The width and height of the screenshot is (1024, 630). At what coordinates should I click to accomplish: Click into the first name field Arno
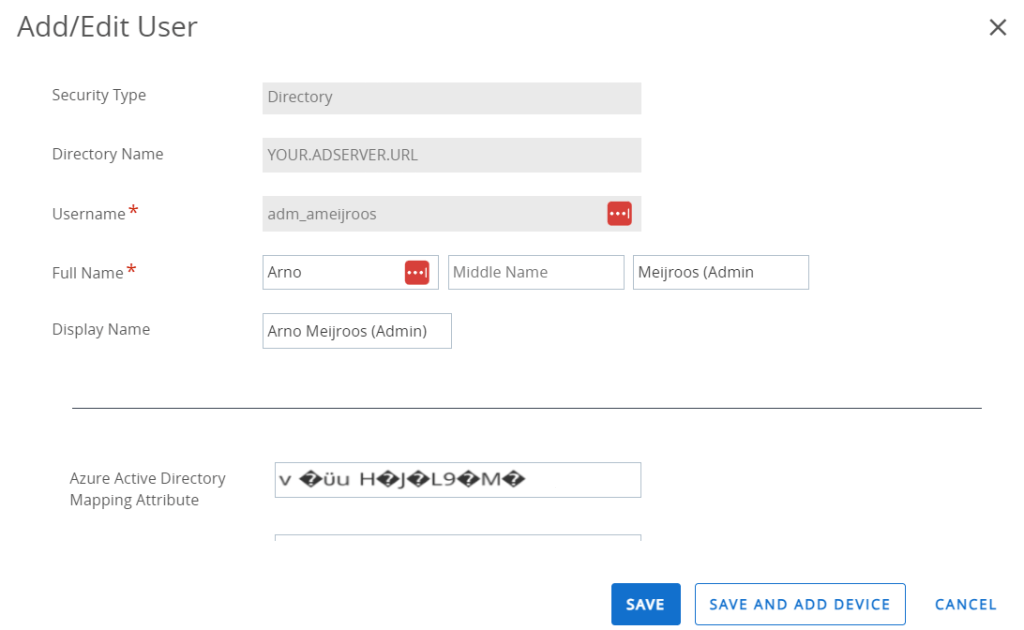click(x=330, y=272)
